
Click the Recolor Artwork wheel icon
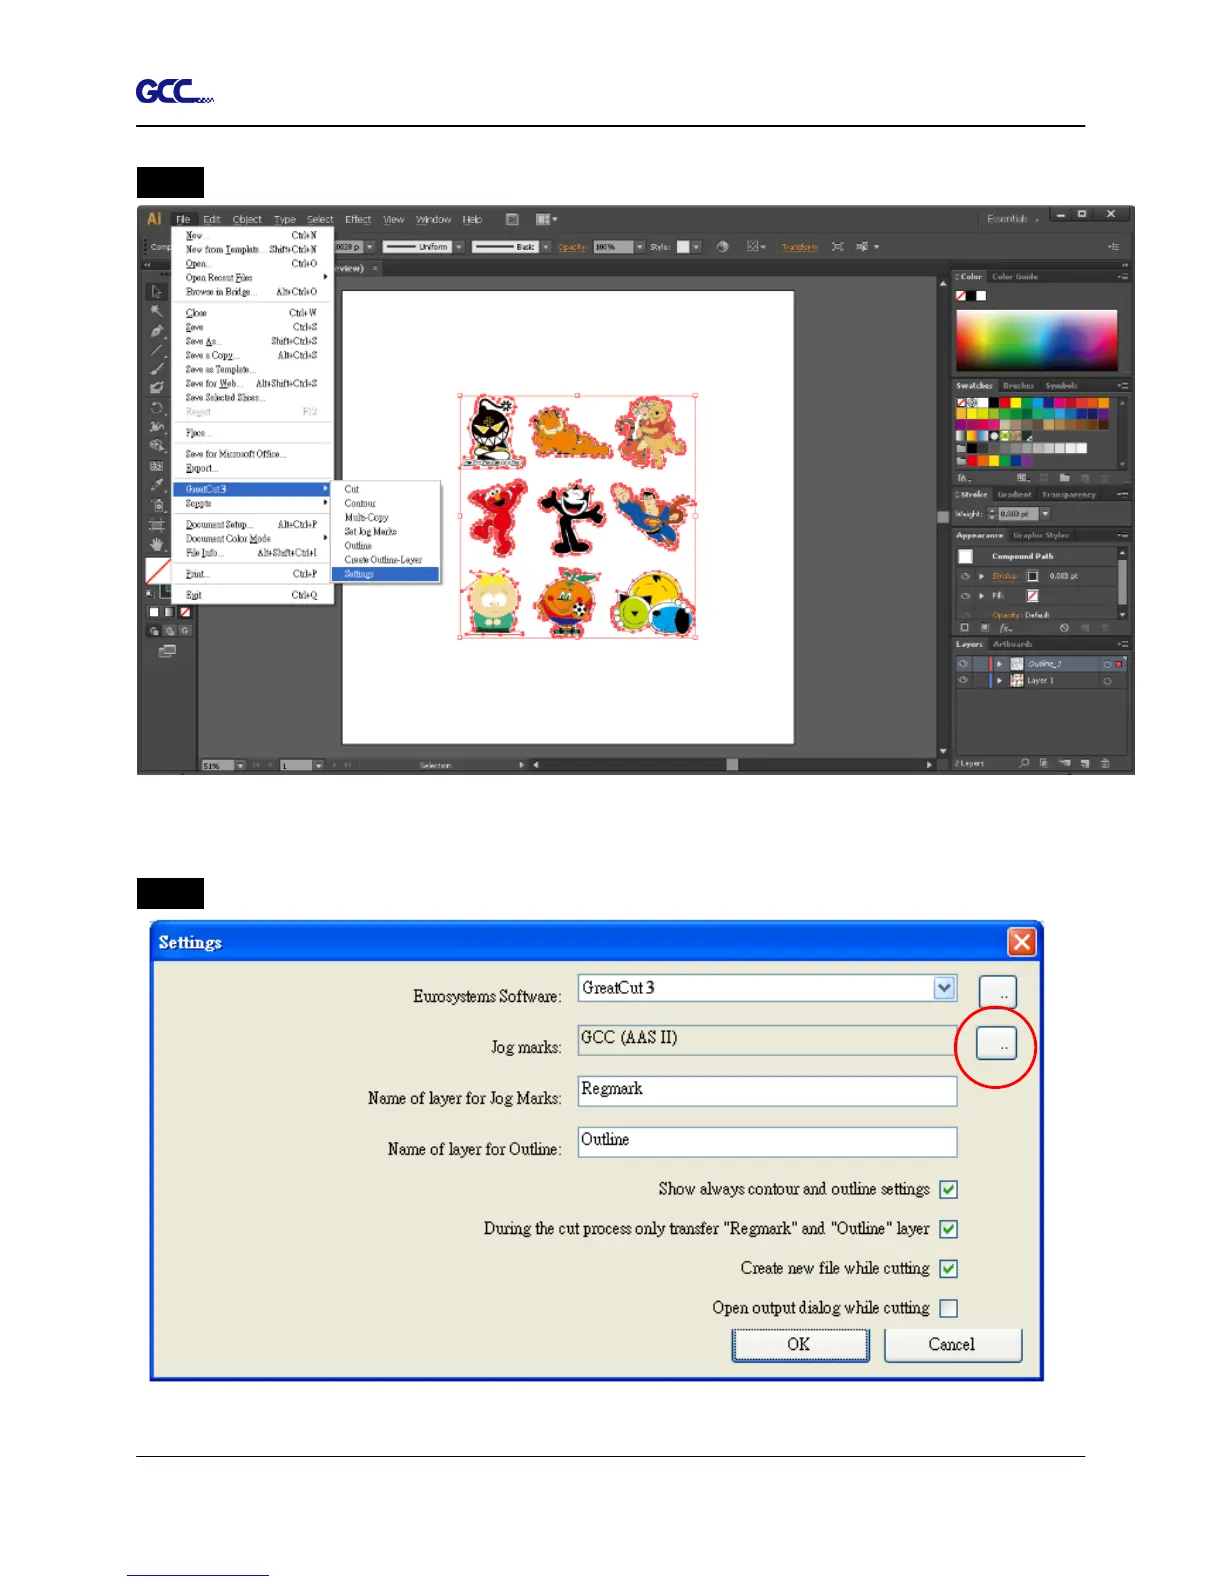[722, 246]
